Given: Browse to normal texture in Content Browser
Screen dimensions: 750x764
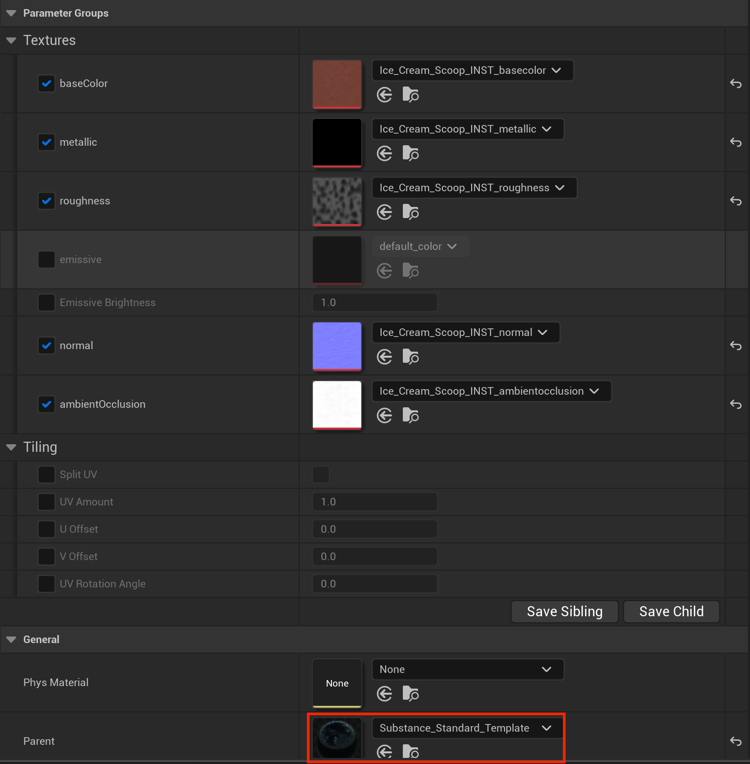Looking at the screenshot, I should [410, 357].
